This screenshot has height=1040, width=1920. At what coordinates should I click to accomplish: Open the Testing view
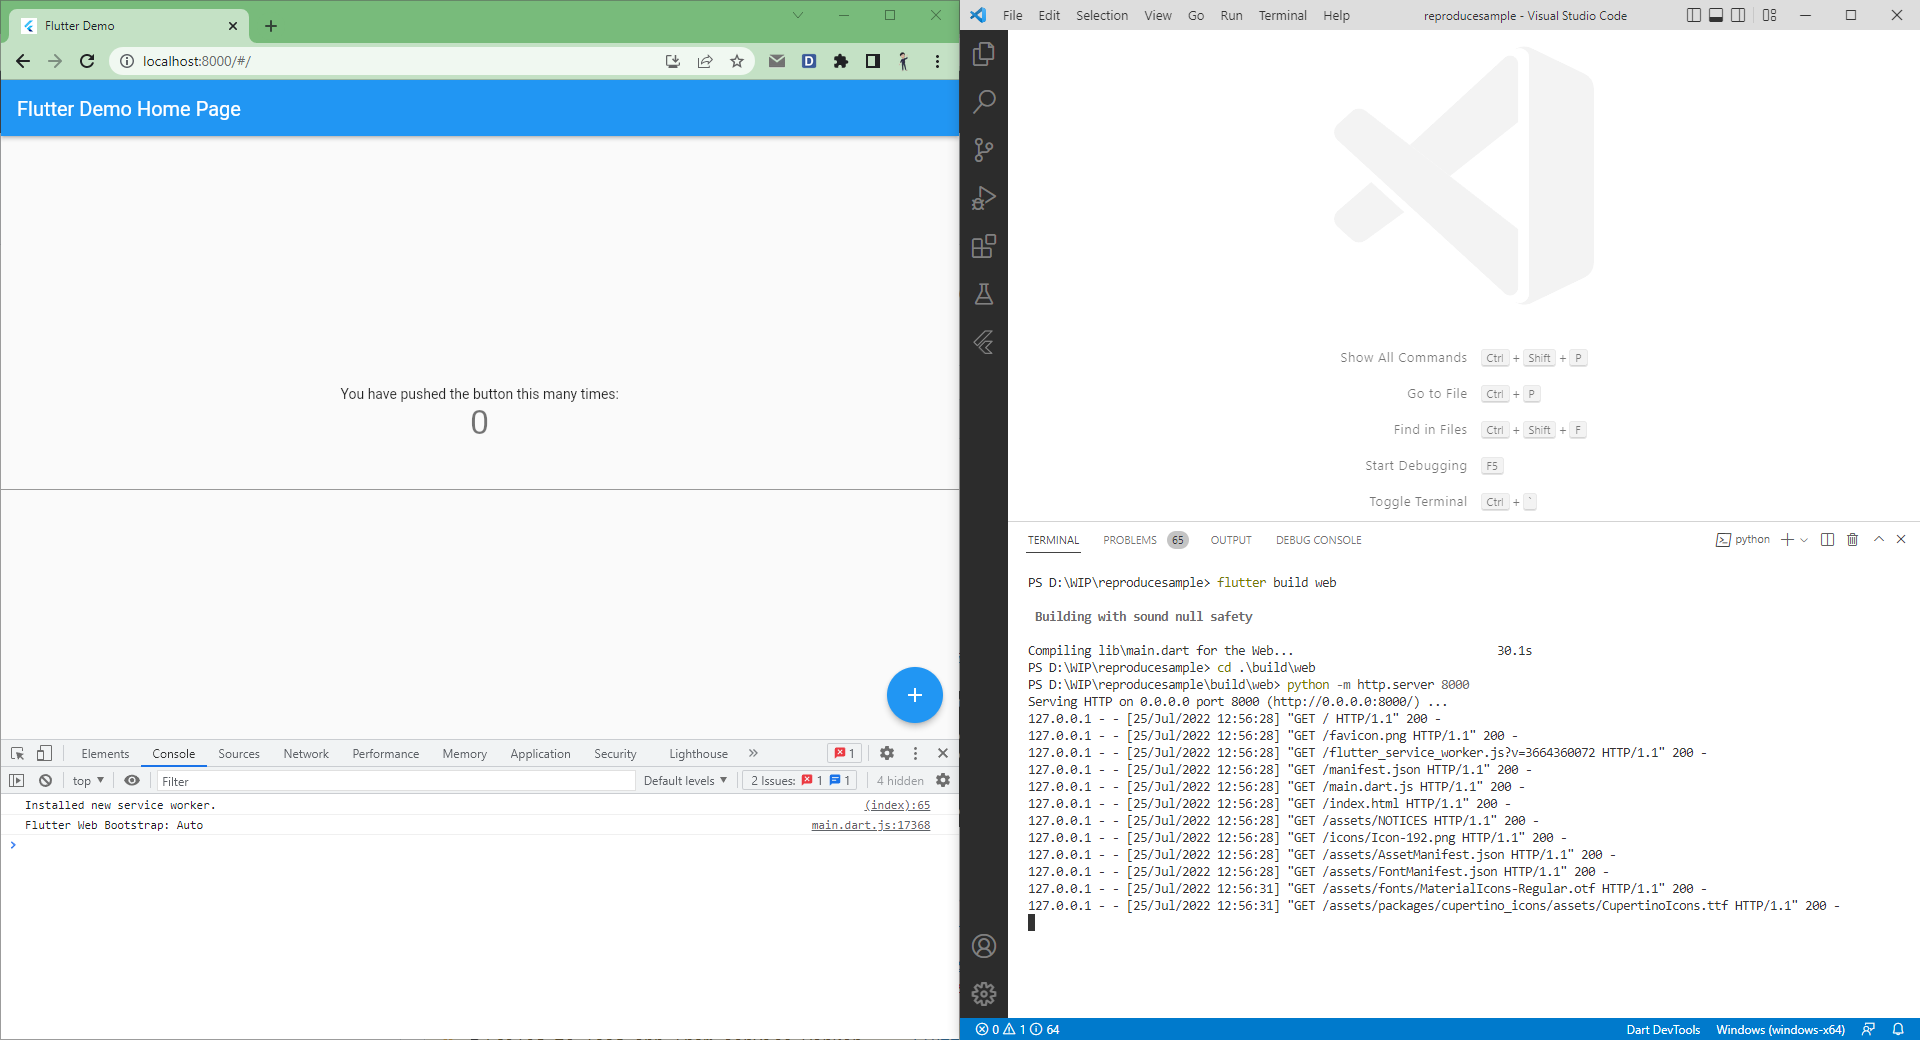985,294
